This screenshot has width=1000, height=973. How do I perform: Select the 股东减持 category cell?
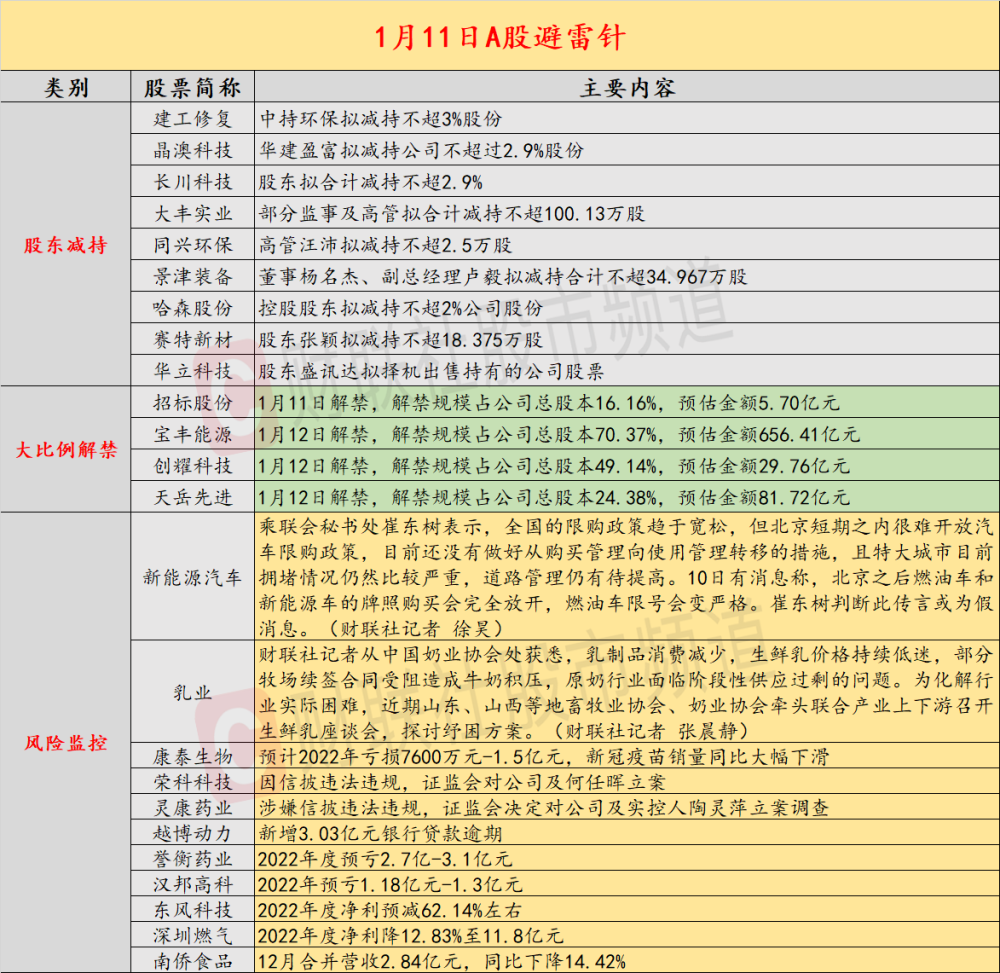point(66,244)
